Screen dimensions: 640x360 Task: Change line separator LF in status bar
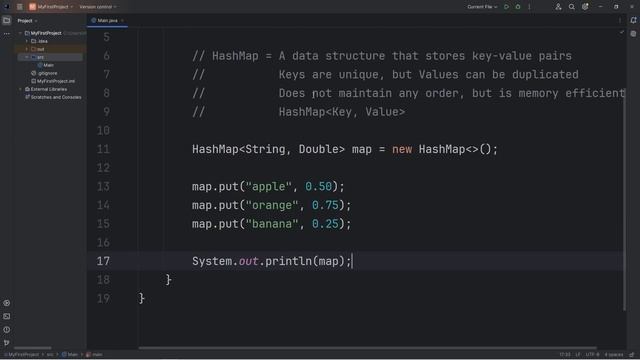point(578,355)
